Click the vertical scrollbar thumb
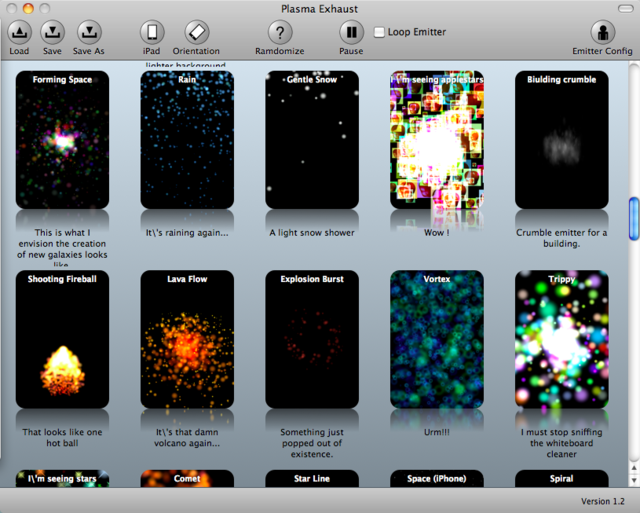The height and width of the screenshot is (513, 640). [634, 219]
